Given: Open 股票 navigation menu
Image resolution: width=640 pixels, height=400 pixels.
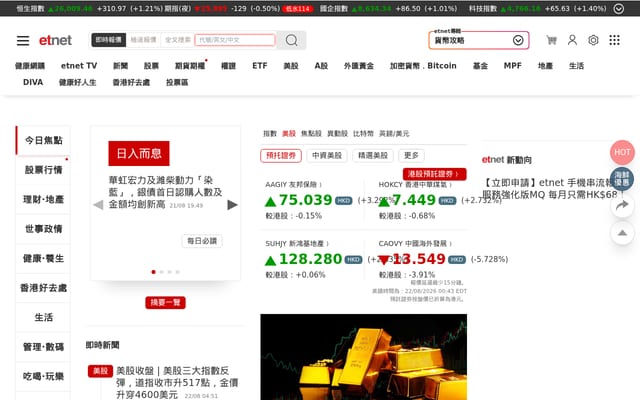Looking at the screenshot, I should coord(151,66).
